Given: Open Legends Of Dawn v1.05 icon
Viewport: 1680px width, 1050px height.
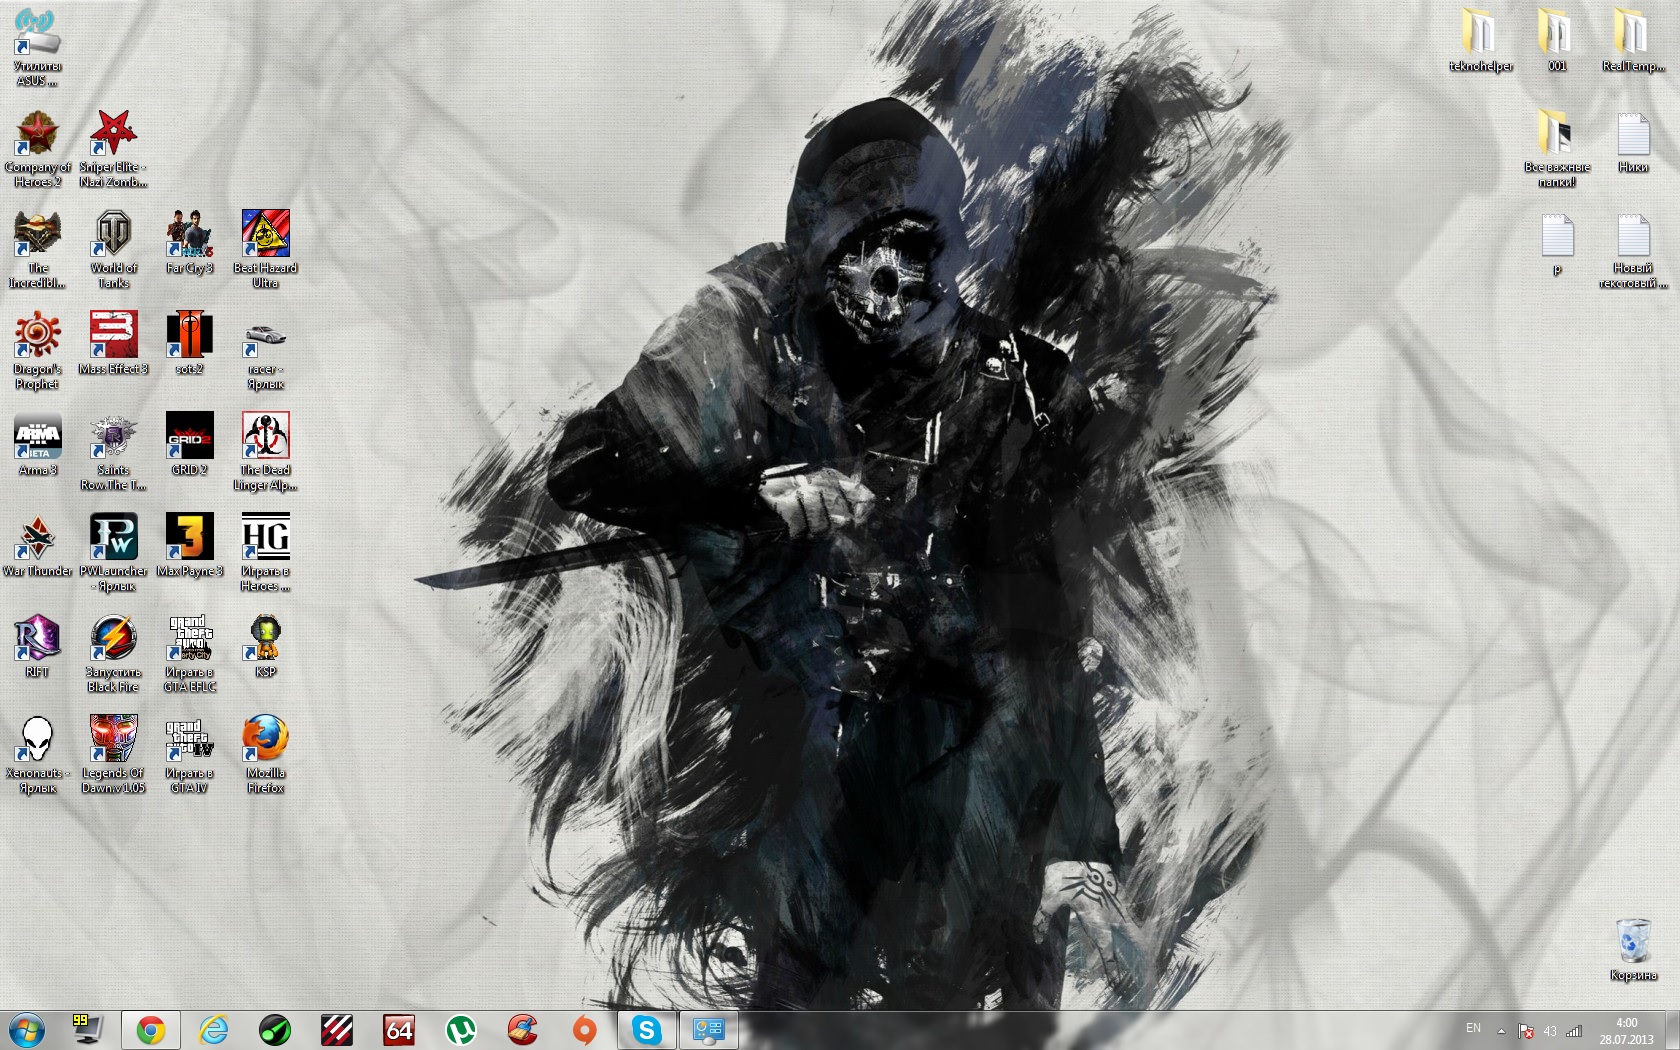Looking at the screenshot, I should (113, 755).
